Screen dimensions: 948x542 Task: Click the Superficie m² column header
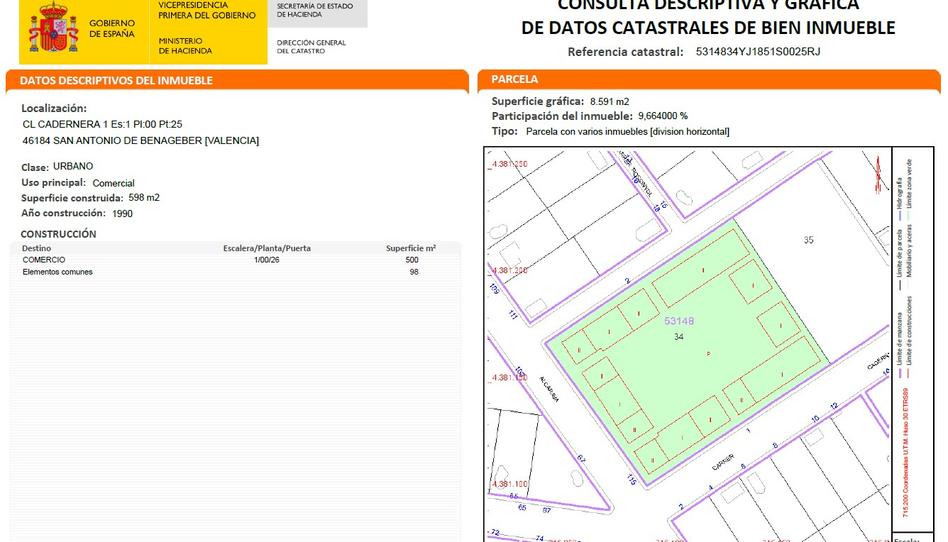411,248
